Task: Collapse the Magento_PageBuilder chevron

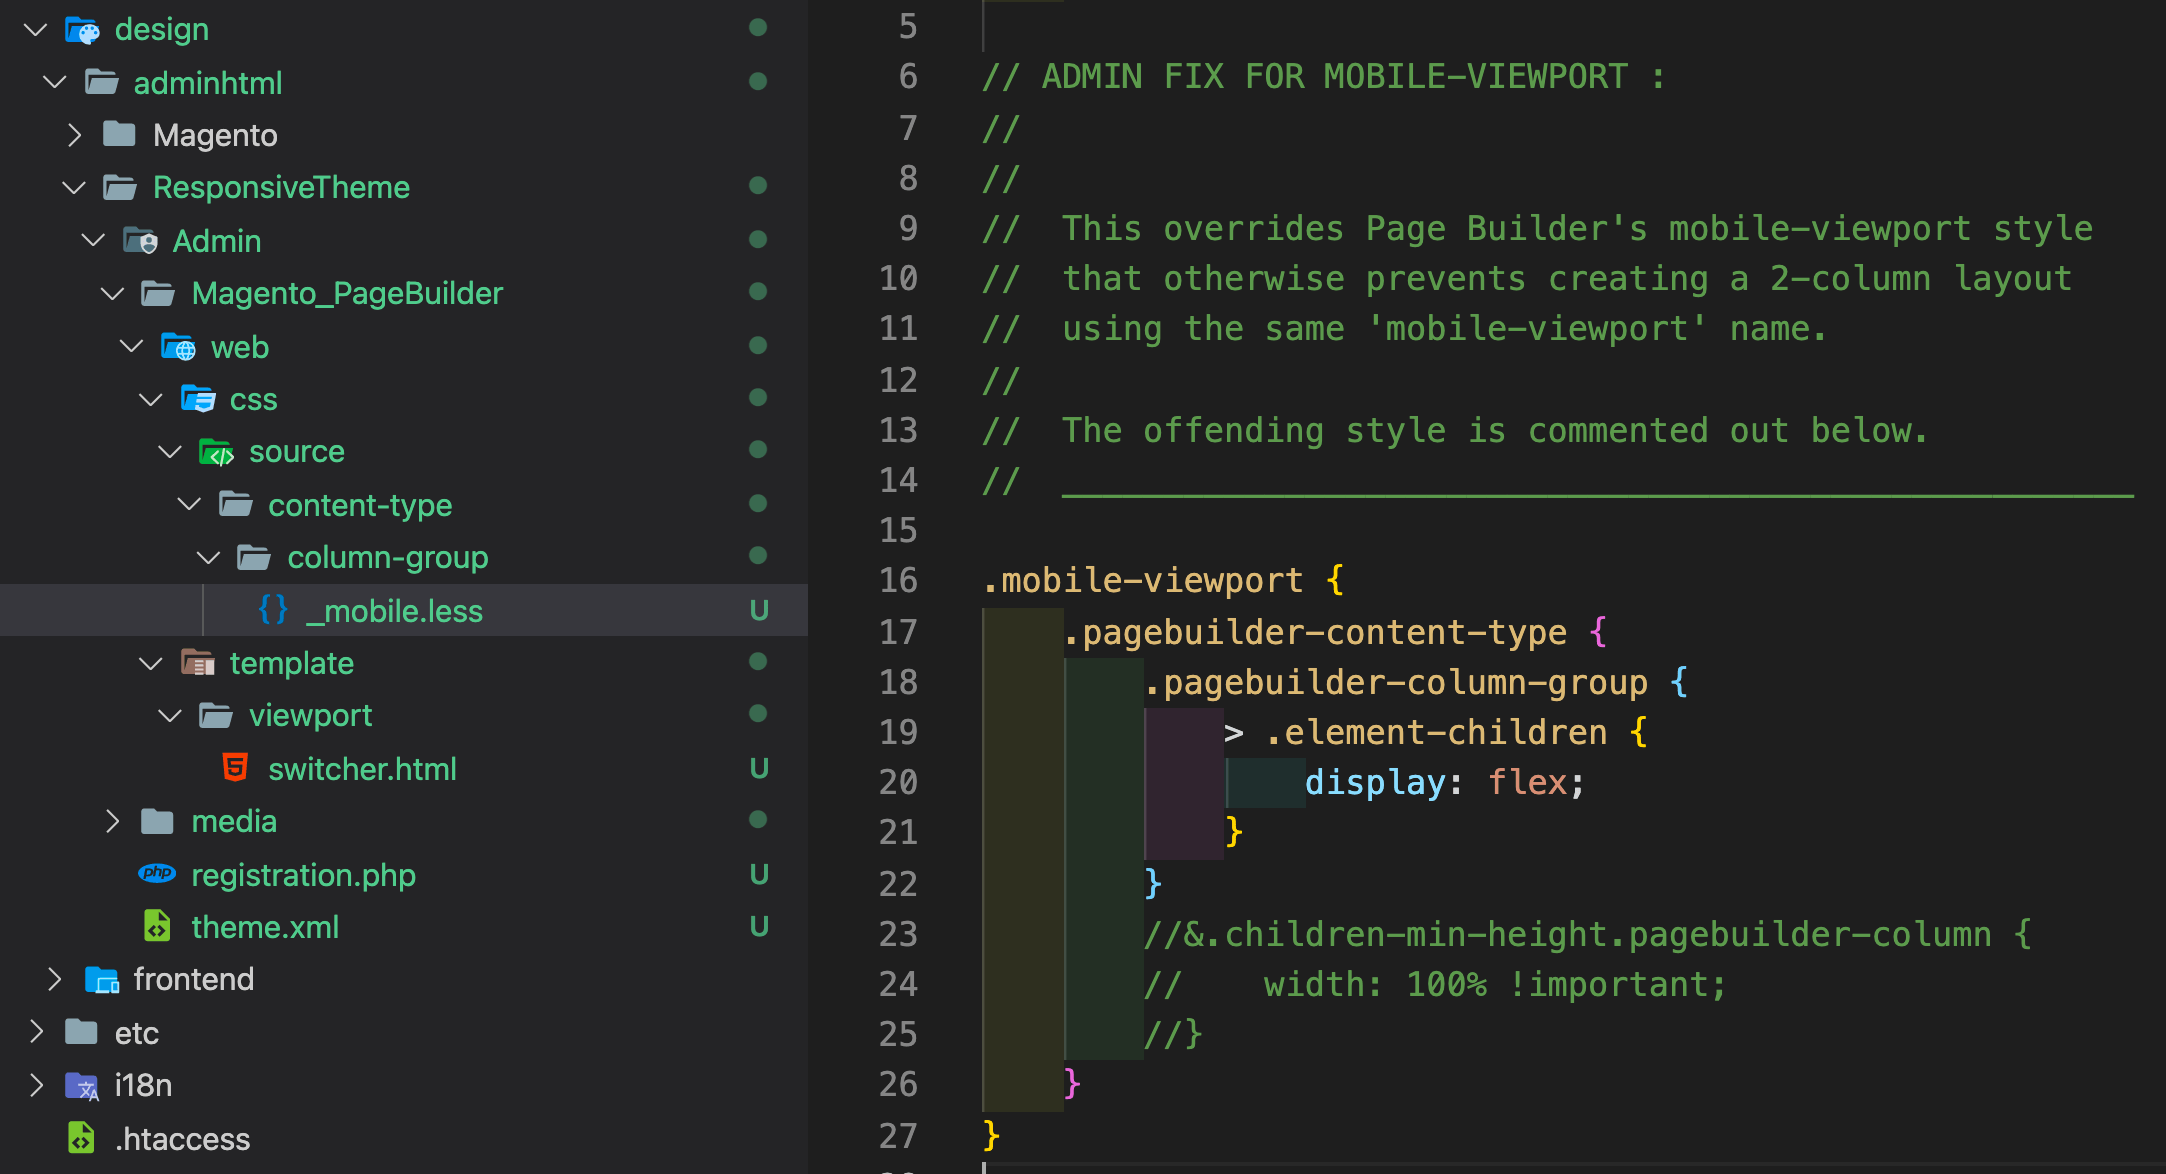Action: (x=112, y=294)
